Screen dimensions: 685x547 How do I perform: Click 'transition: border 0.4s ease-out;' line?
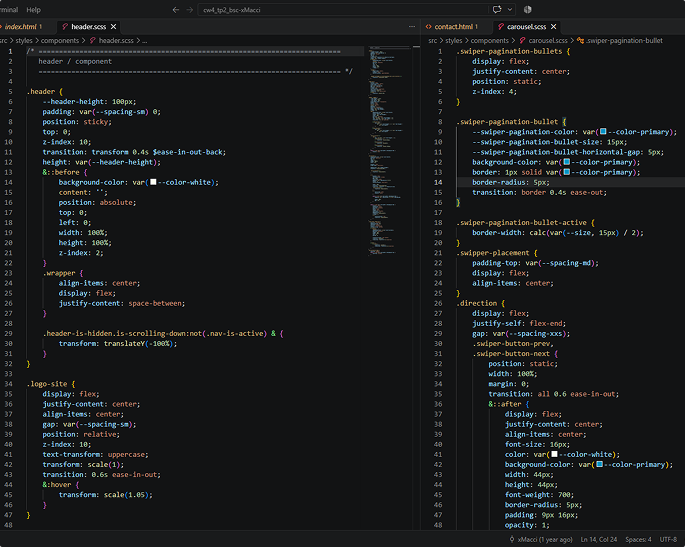click(x=540, y=193)
